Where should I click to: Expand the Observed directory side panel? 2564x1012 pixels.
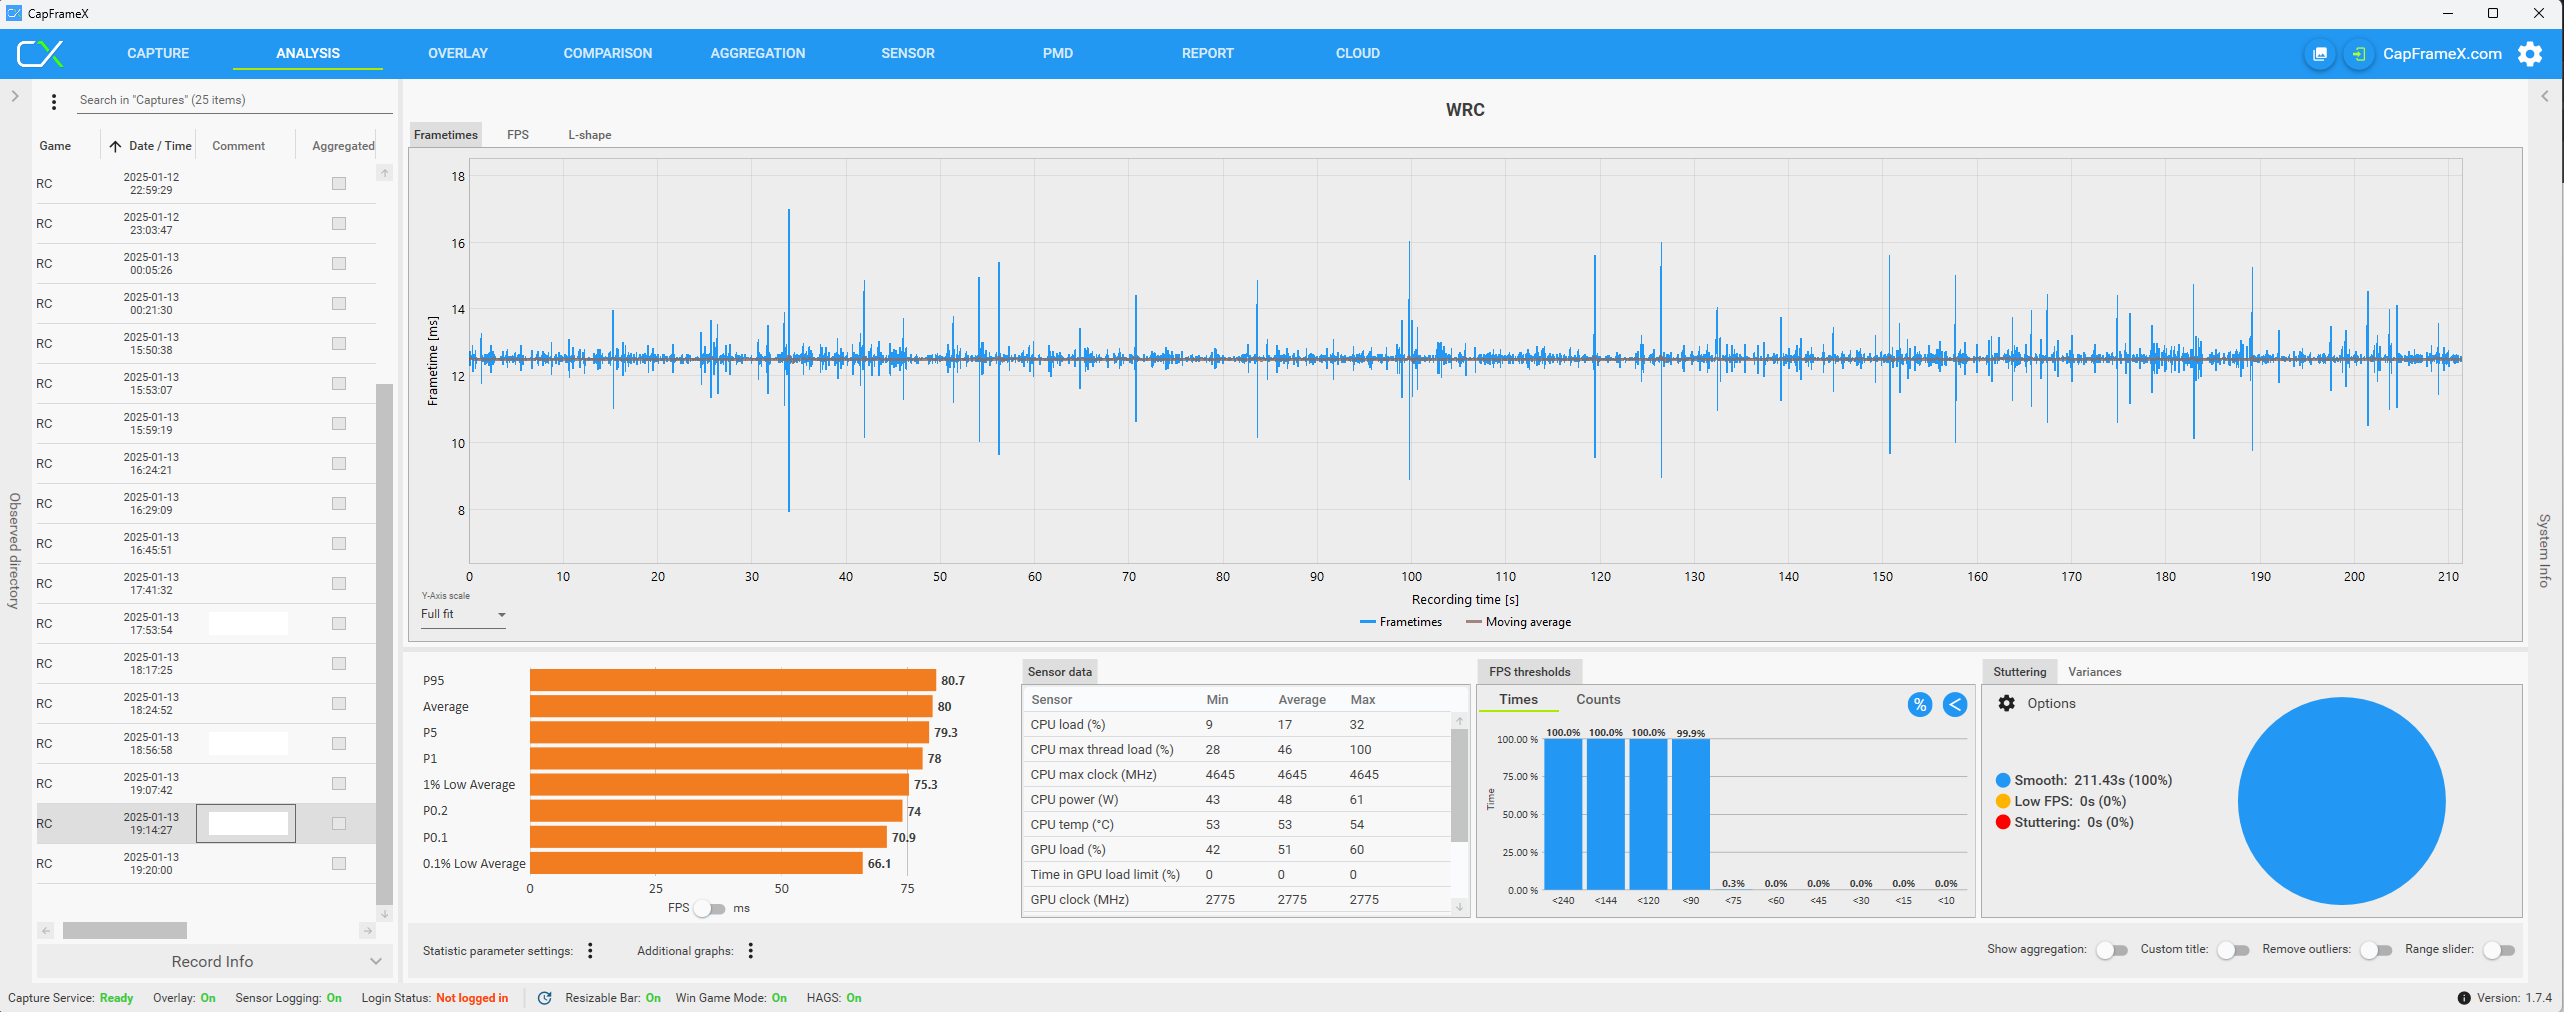[x=15, y=97]
